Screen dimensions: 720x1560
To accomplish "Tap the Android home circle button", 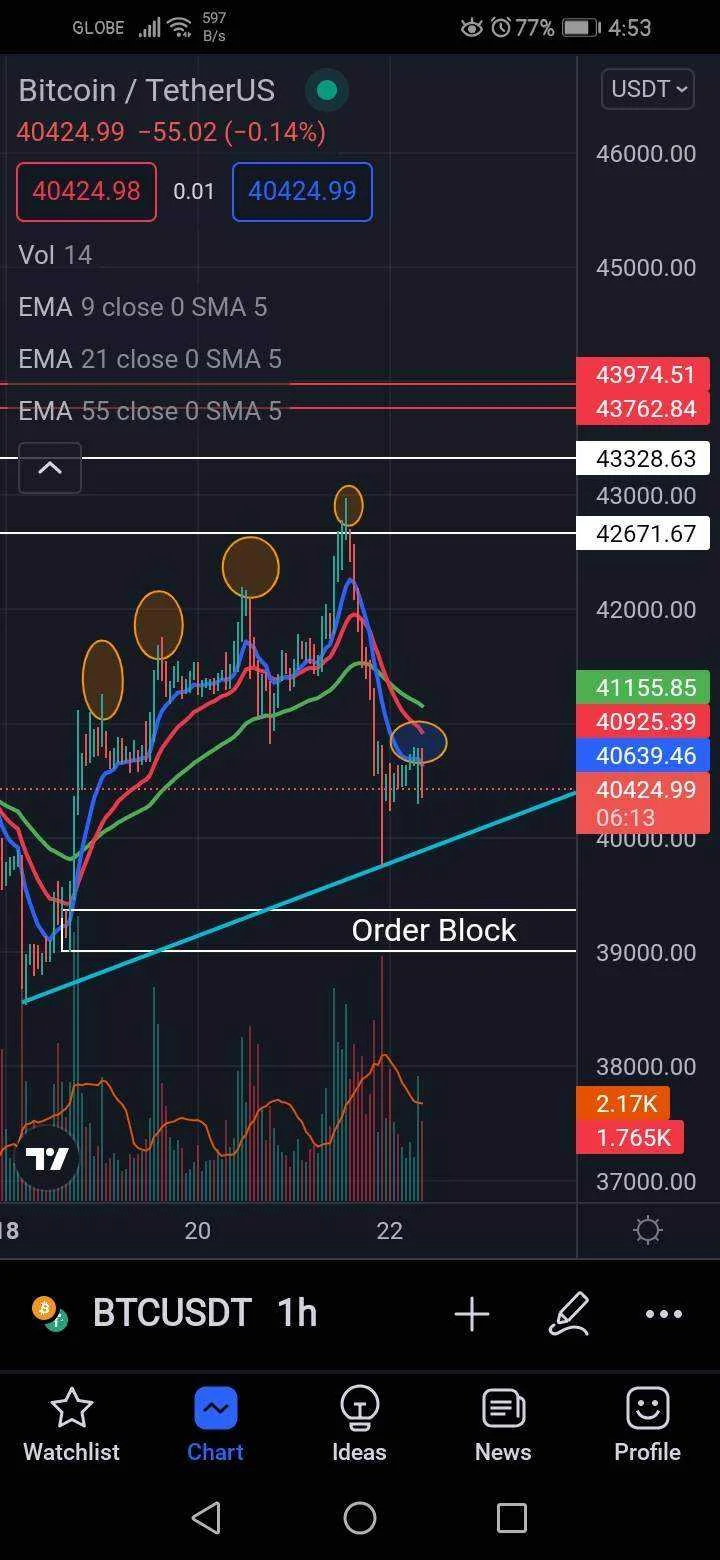I will (360, 1518).
